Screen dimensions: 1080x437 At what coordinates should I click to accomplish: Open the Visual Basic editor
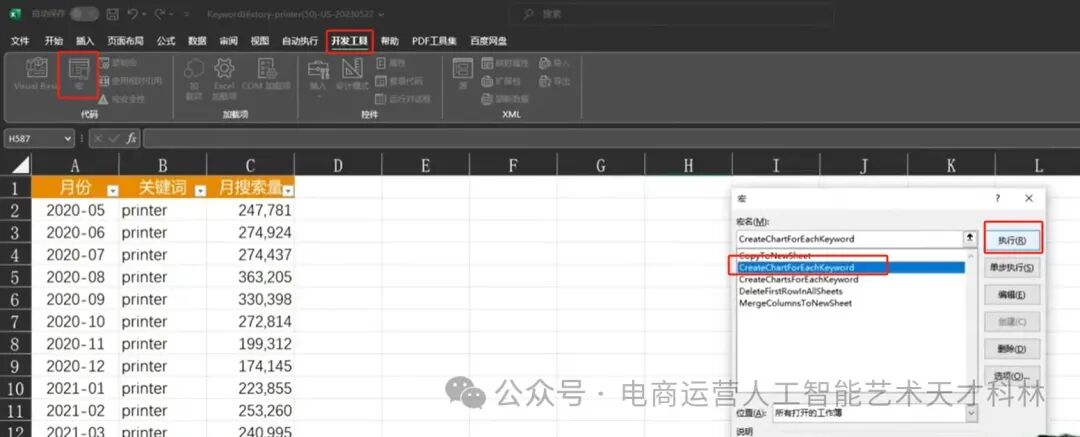(x=36, y=74)
